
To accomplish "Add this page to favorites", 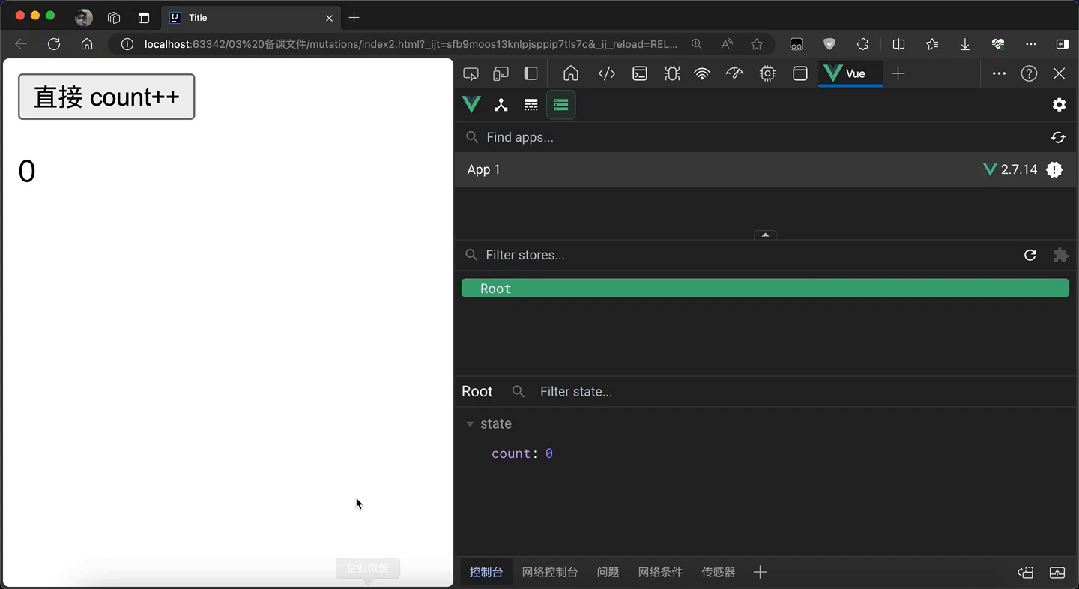I will (x=757, y=44).
